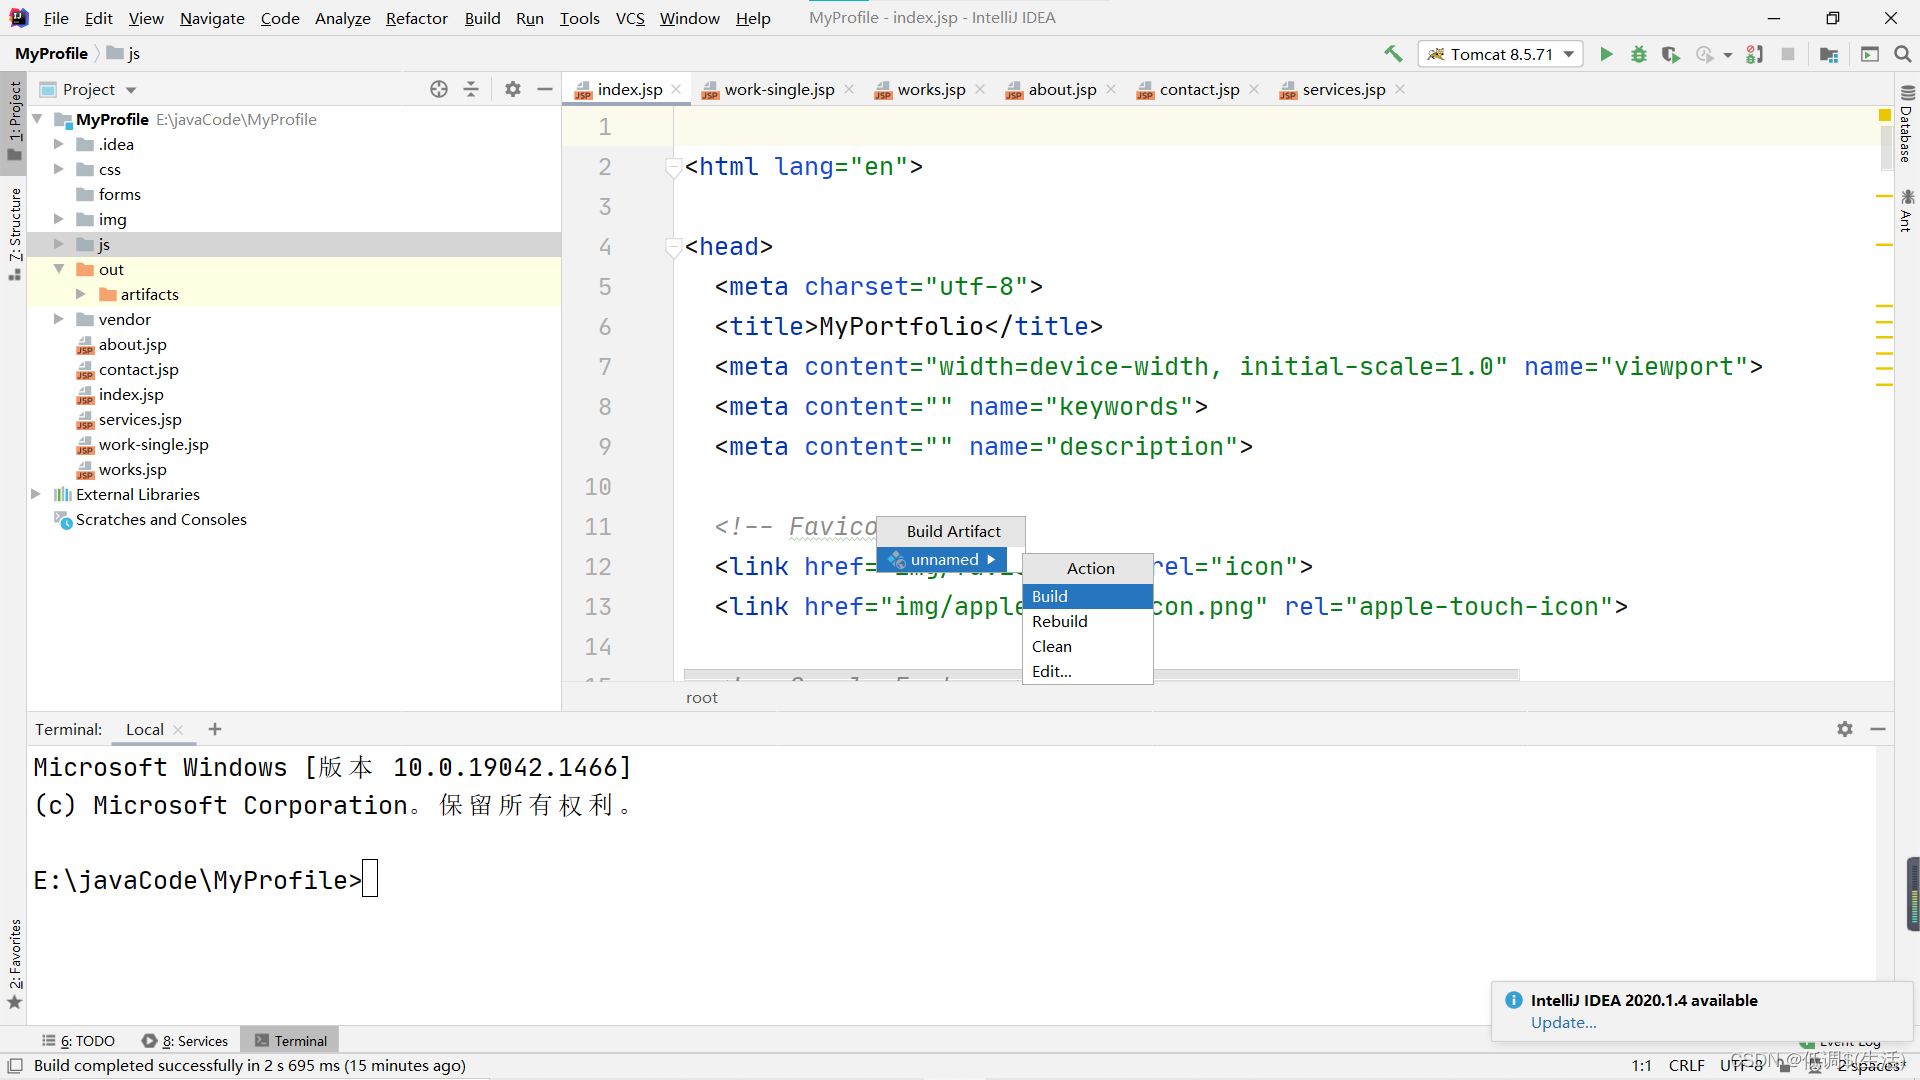The height and width of the screenshot is (1080, 1920).
Task: Switch to the works.jsp editor tab
Action: 929,89
